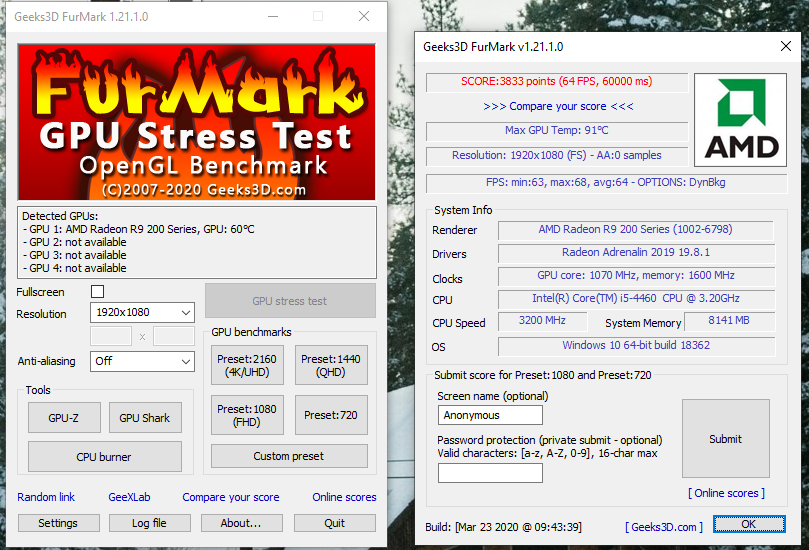Click the Resolution: 1920x1080 (FS) result field
The image size is (809, 550).
(x=557, y=155)
